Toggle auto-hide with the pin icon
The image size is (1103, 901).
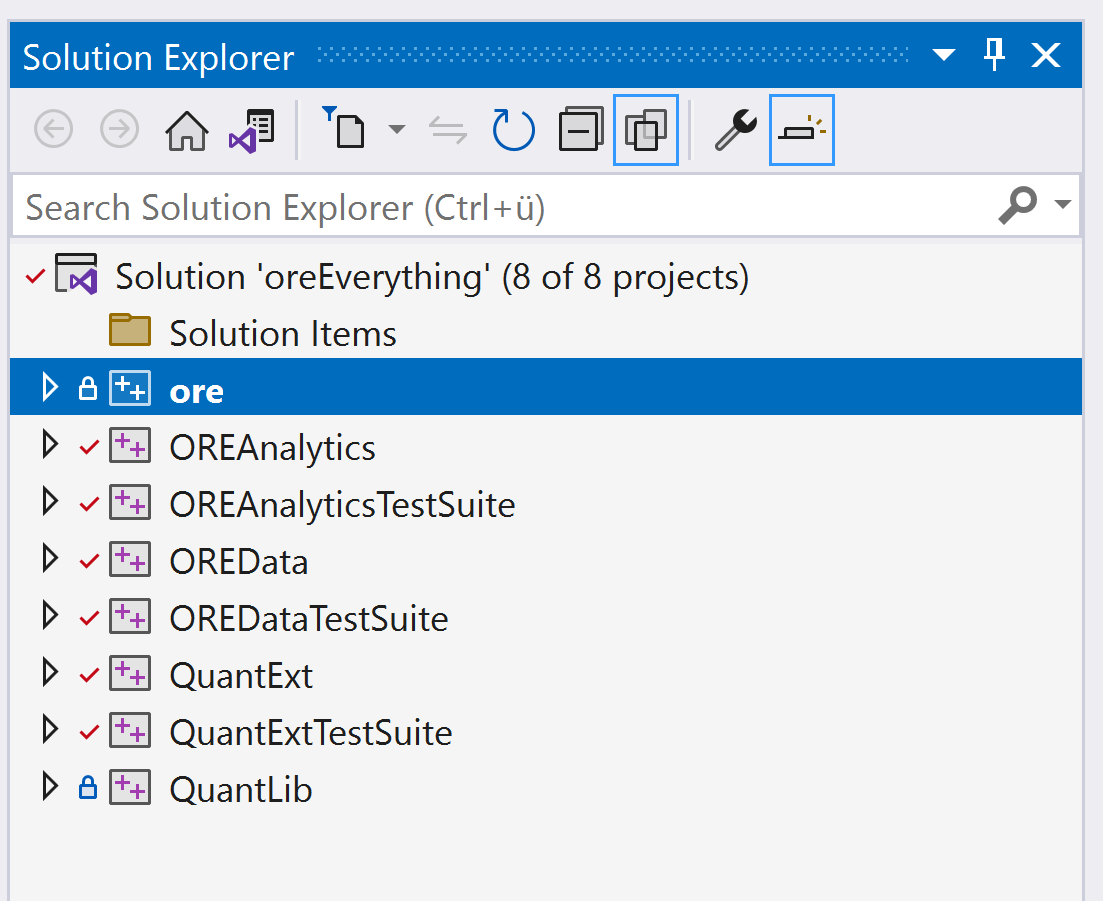(994, 55)
